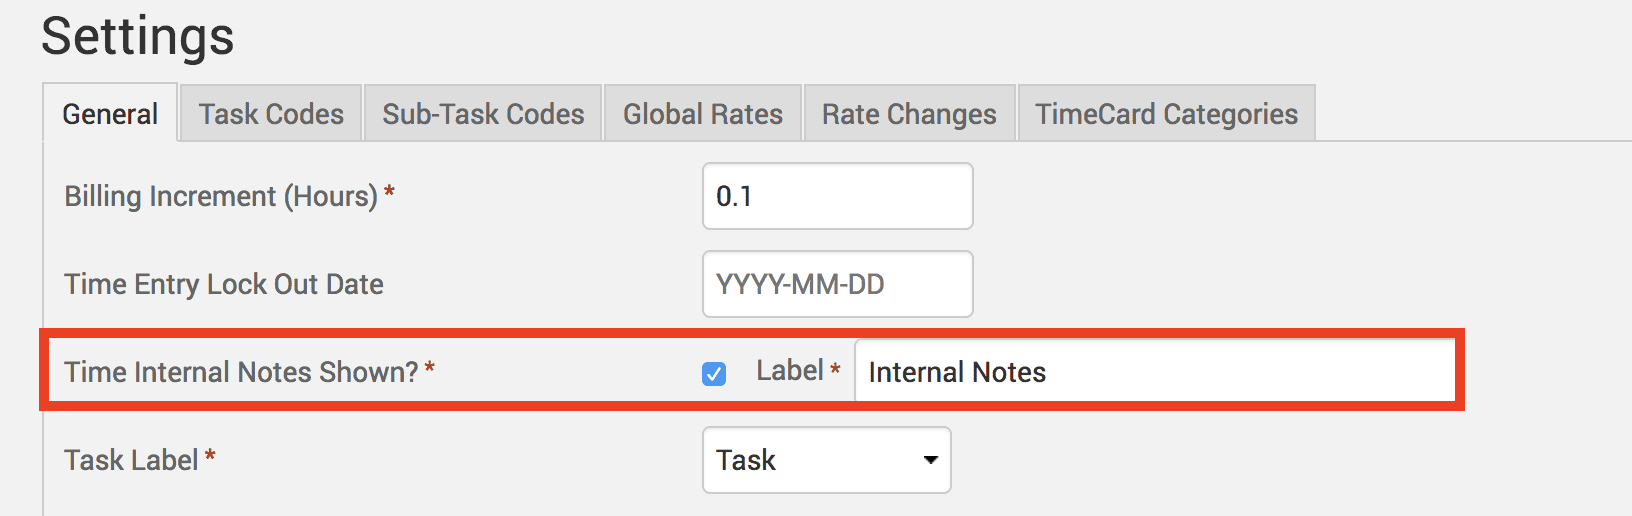Click the required asterisk after Billing Increment

pyautogui.click(x=389, y=193)
